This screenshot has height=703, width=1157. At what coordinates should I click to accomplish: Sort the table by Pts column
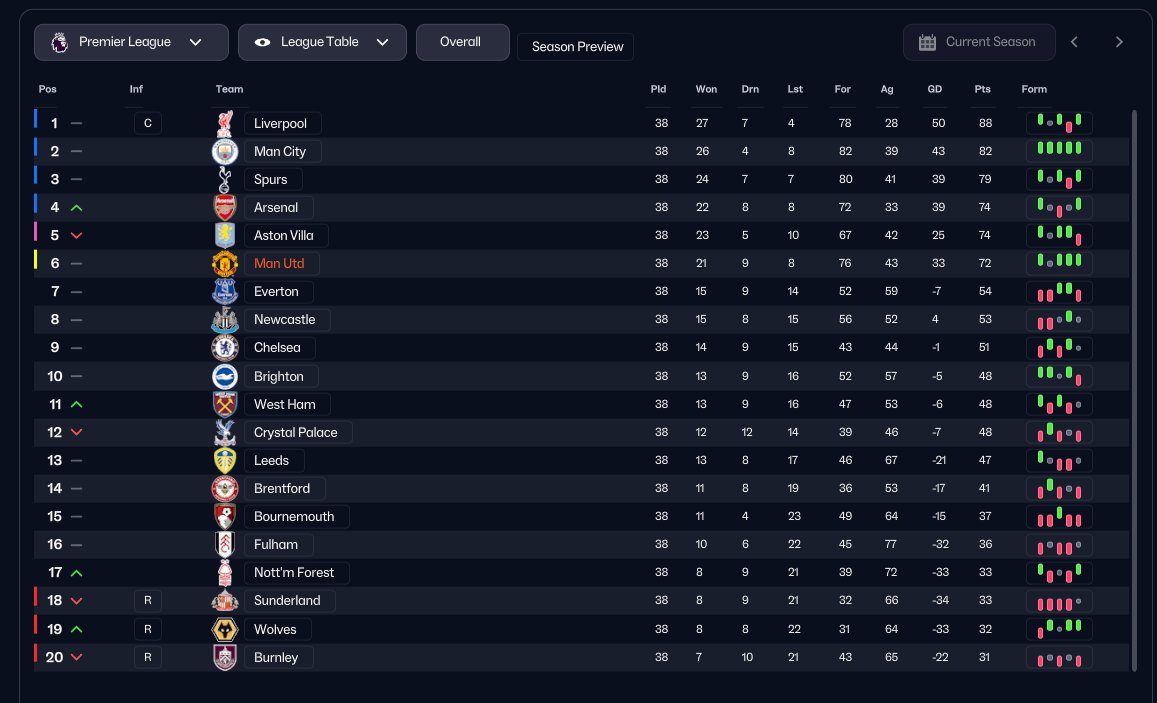982,89
